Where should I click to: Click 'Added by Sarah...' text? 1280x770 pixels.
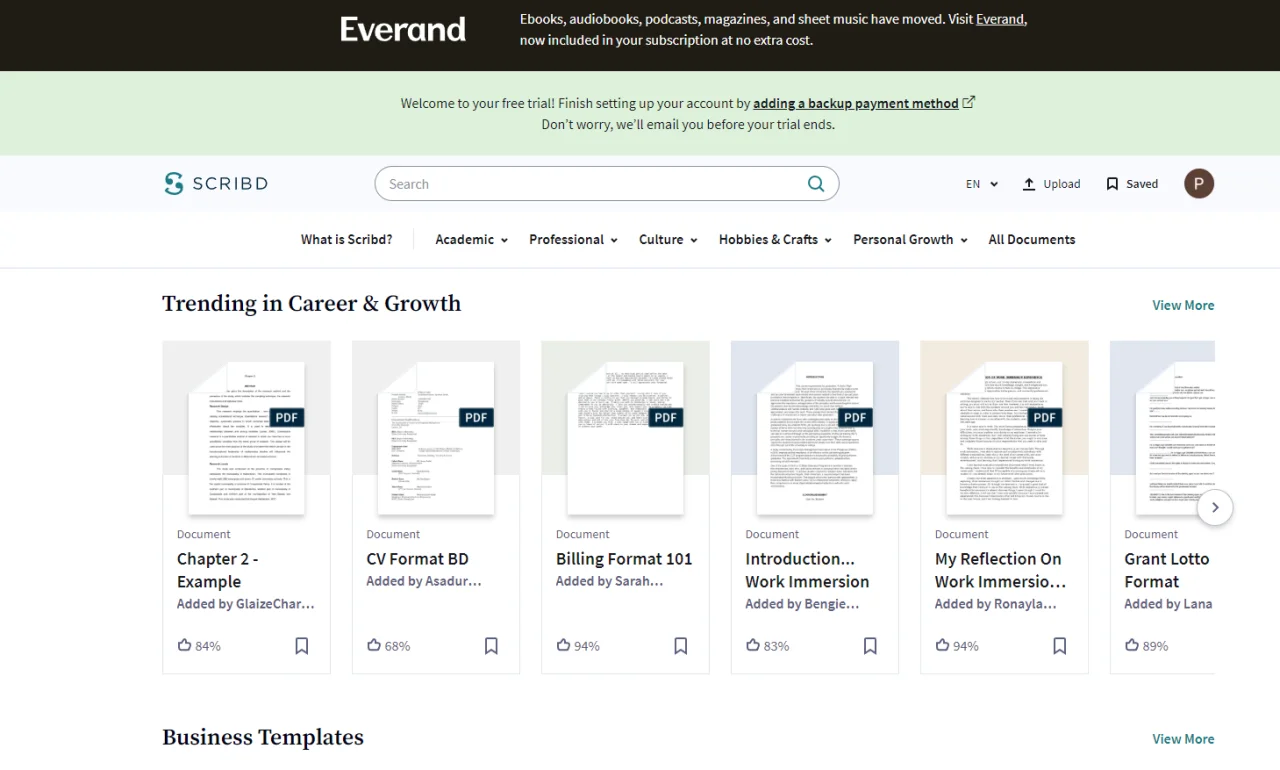(610, 581)
